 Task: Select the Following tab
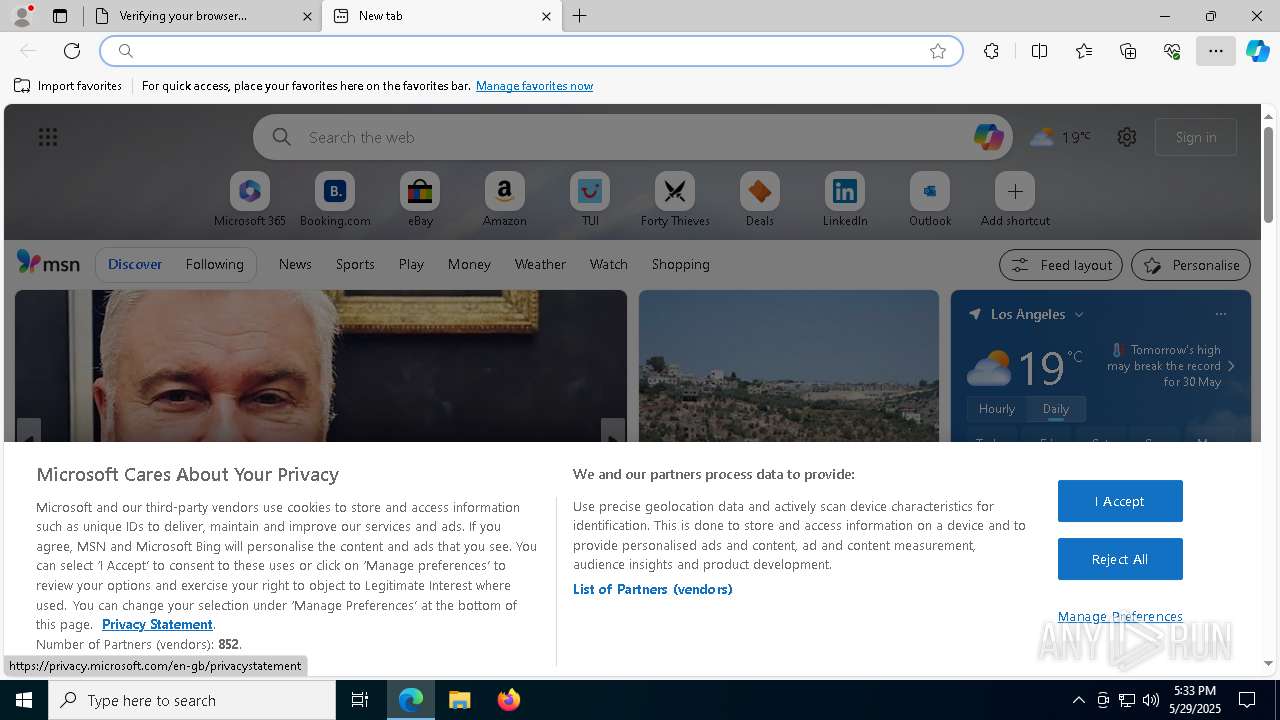pyautogui.click(x=214, y=264)
